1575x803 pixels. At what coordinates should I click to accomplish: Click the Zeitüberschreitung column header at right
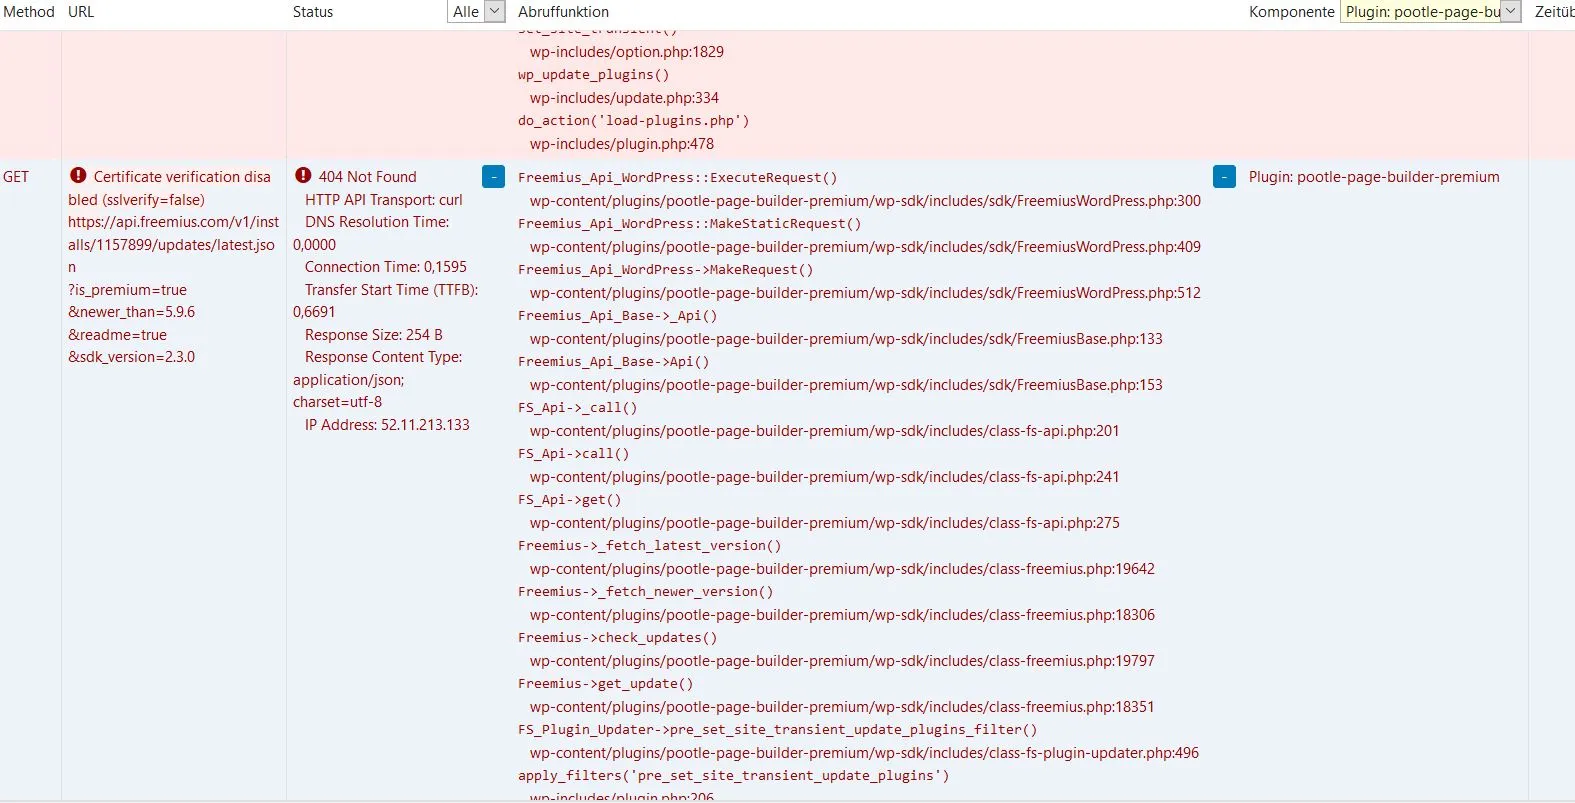click(x=1555, y=12)
